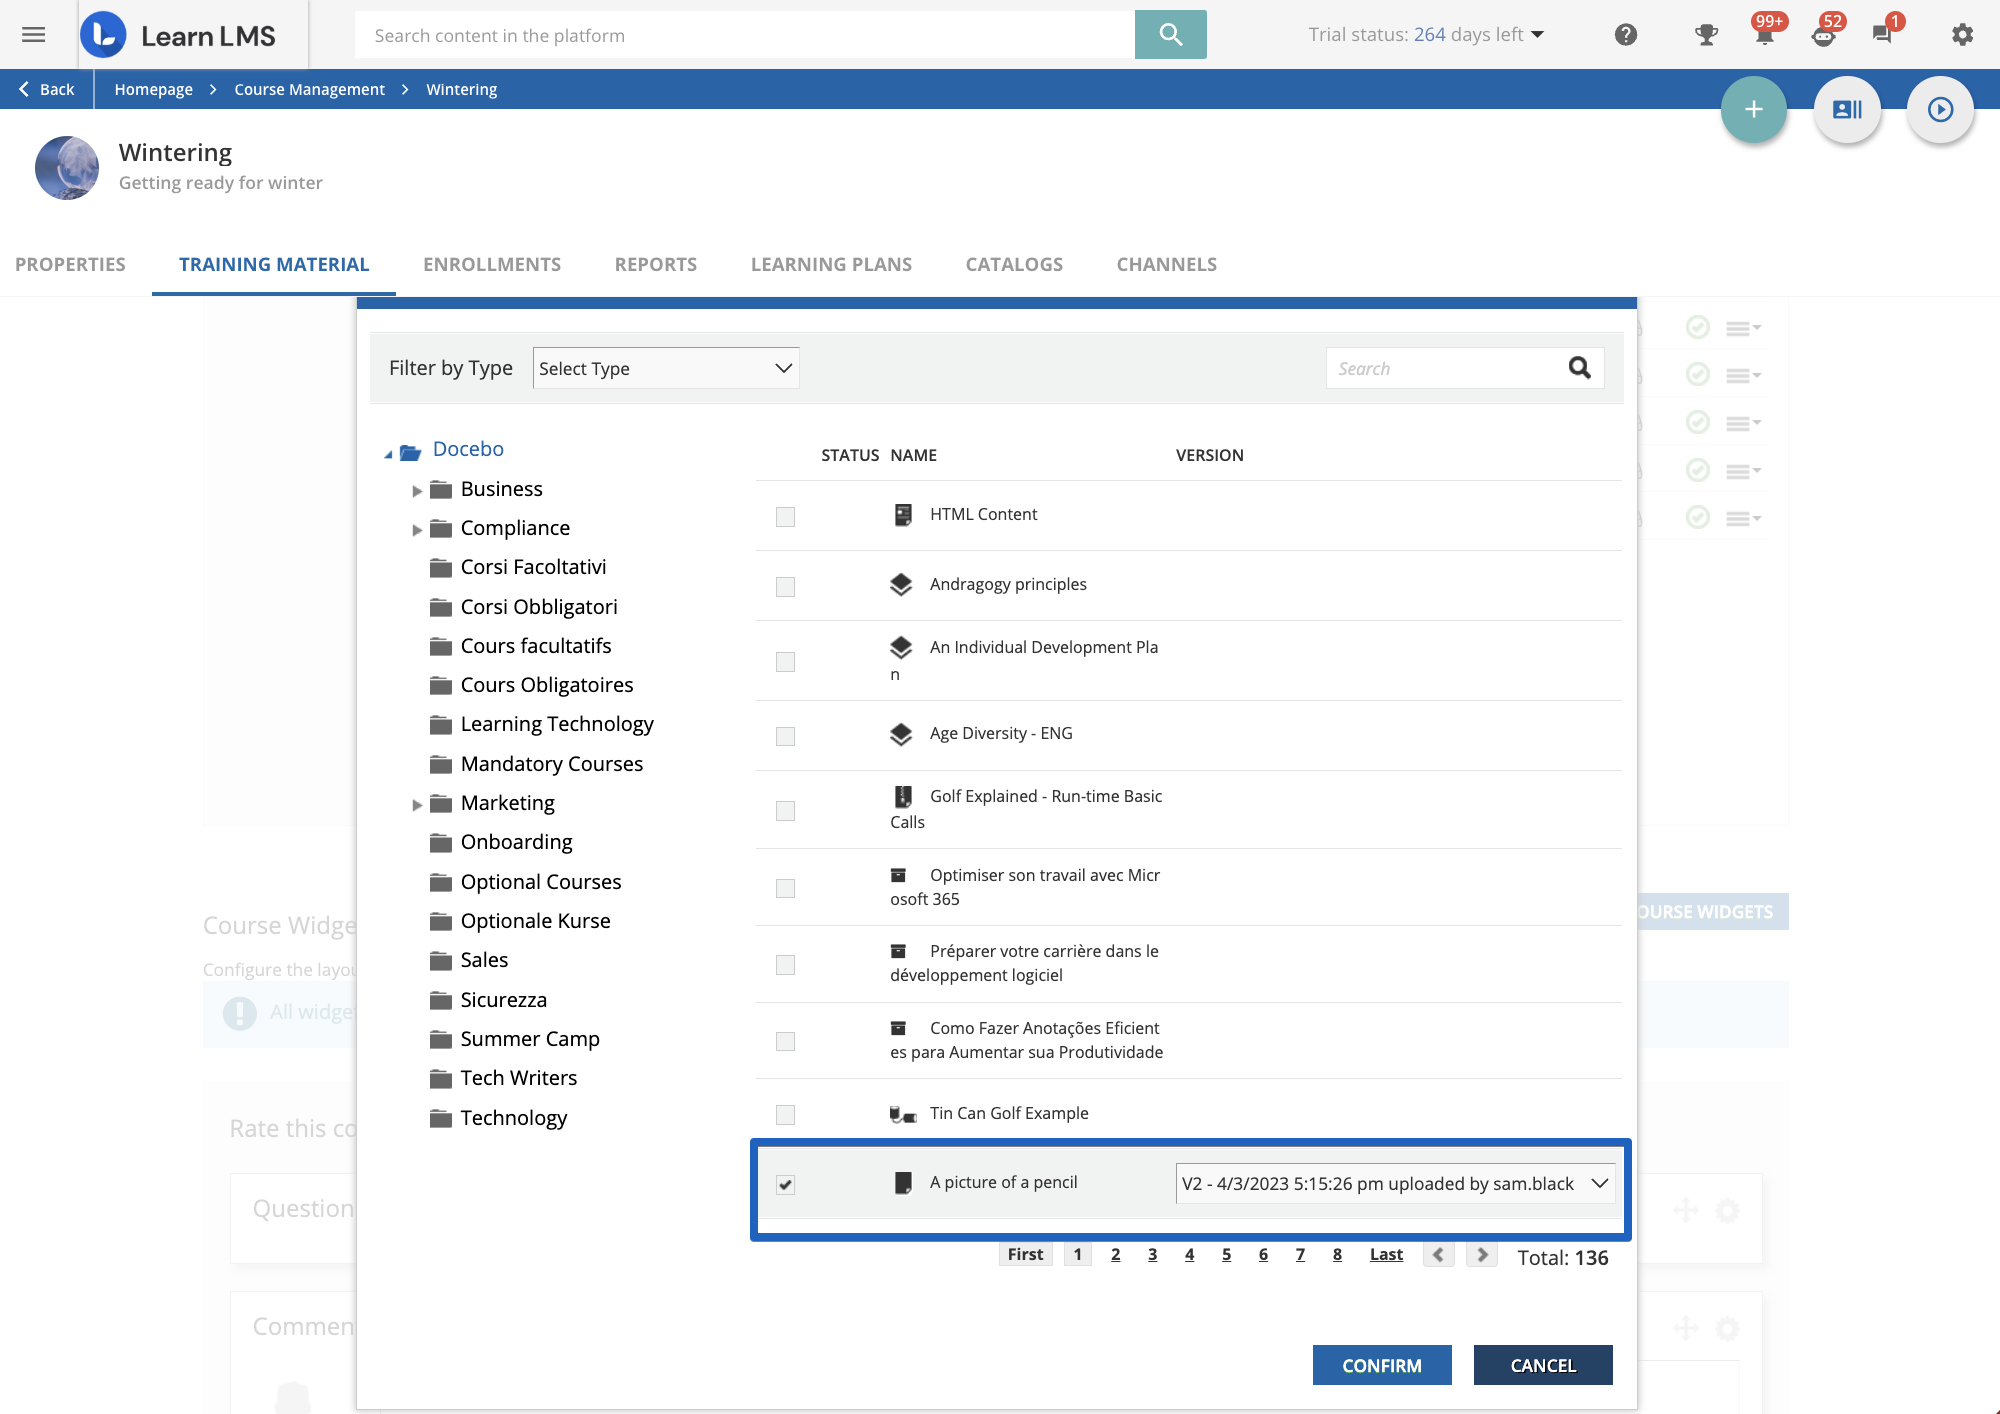The height and width of the screenshot is (1414, 2000).
Task: Click the Andragogy principles layers icon
Action: [x=901, y=584]
